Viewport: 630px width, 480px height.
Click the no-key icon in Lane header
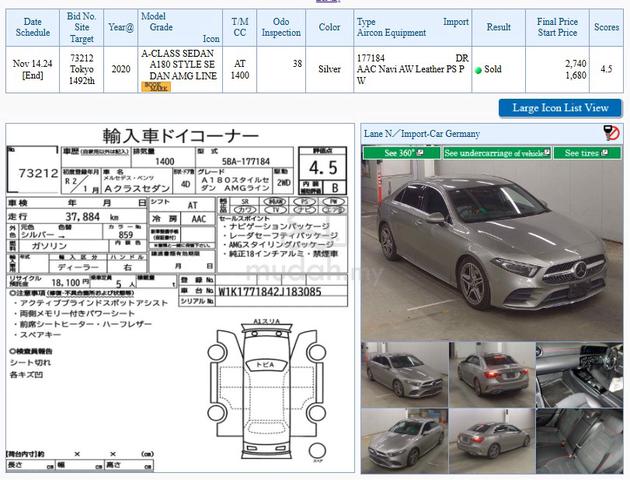612,133
